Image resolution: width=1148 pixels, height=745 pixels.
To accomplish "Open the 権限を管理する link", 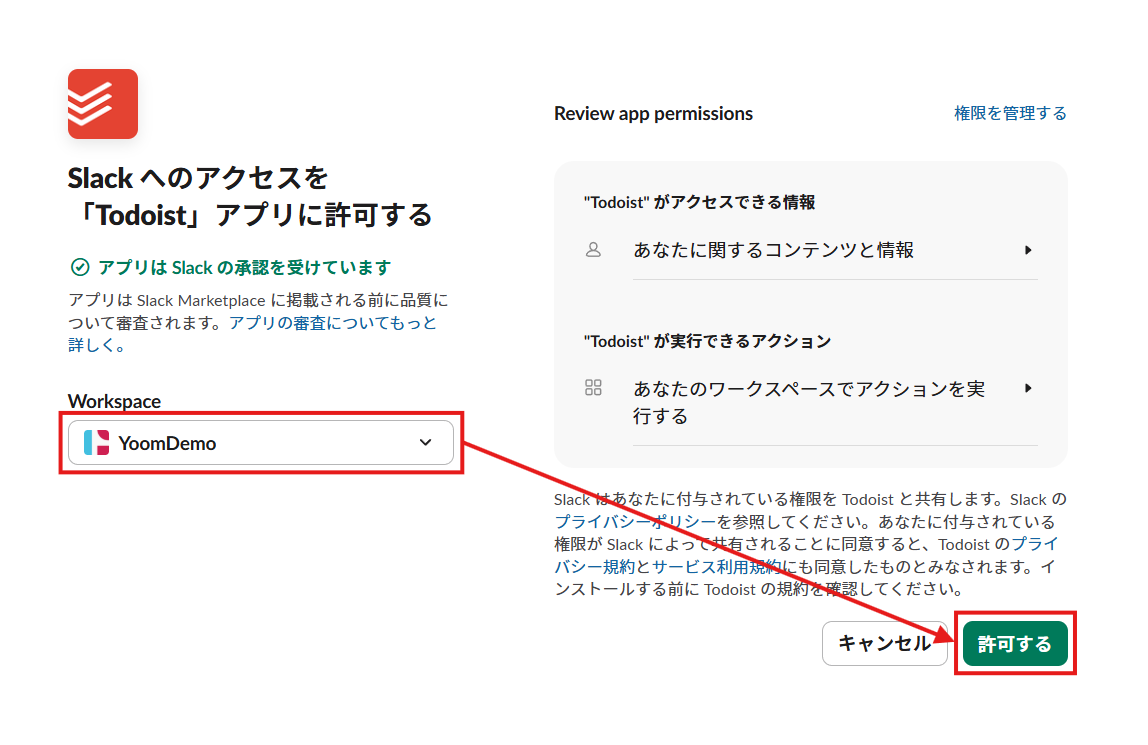I will point(1010,113).
